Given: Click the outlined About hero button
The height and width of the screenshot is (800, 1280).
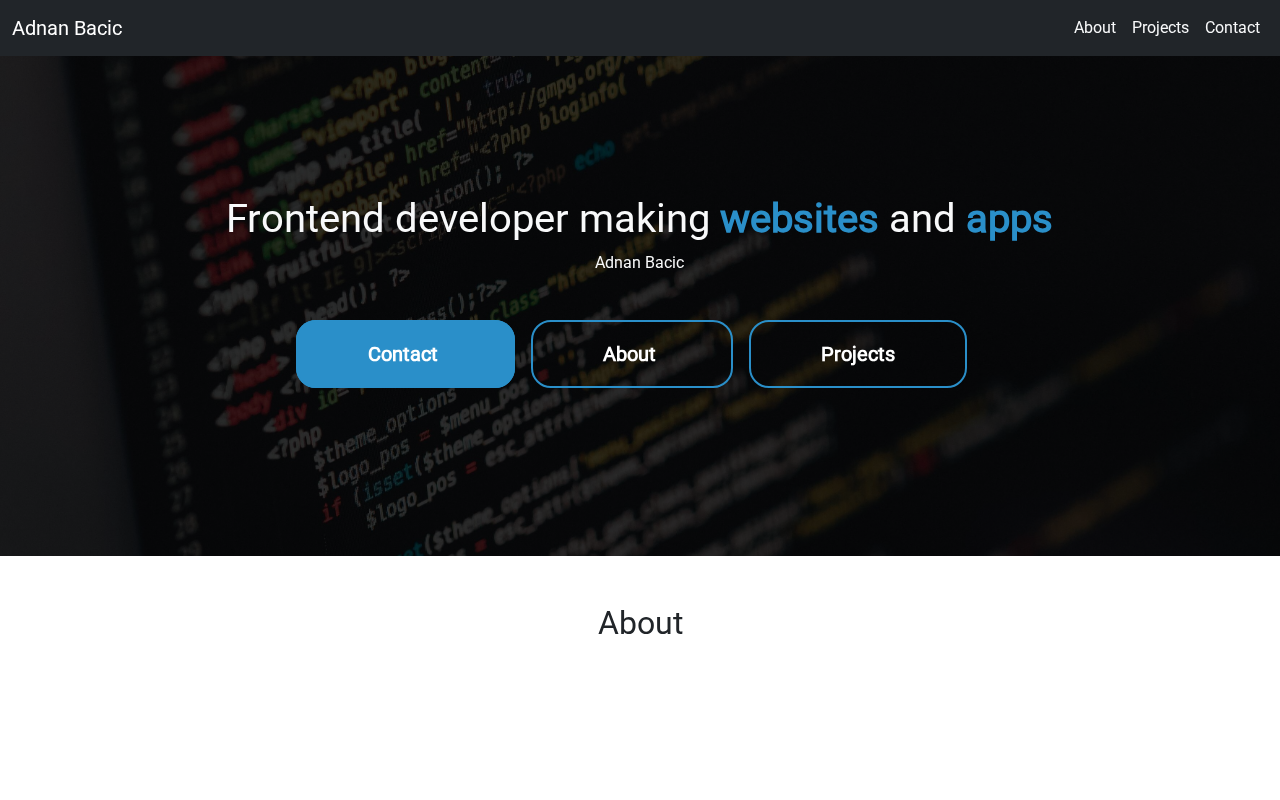Looking at the screenshot, I should click(632, 354).
